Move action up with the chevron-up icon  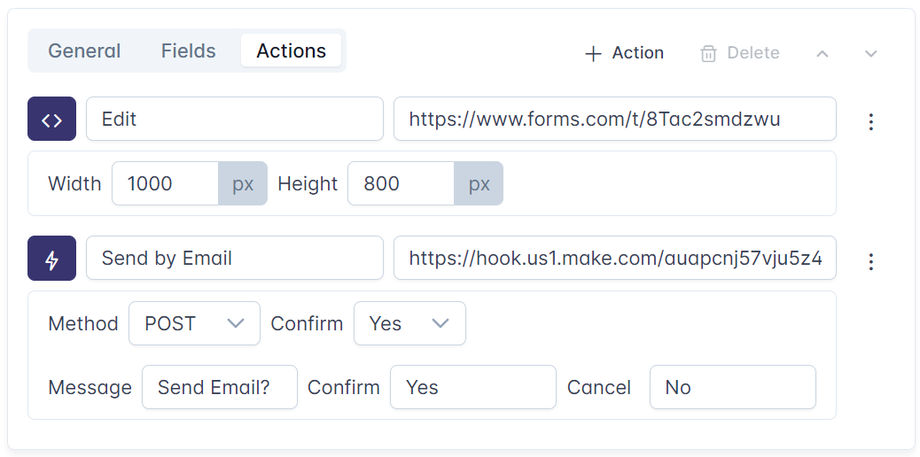click(822, 53)
